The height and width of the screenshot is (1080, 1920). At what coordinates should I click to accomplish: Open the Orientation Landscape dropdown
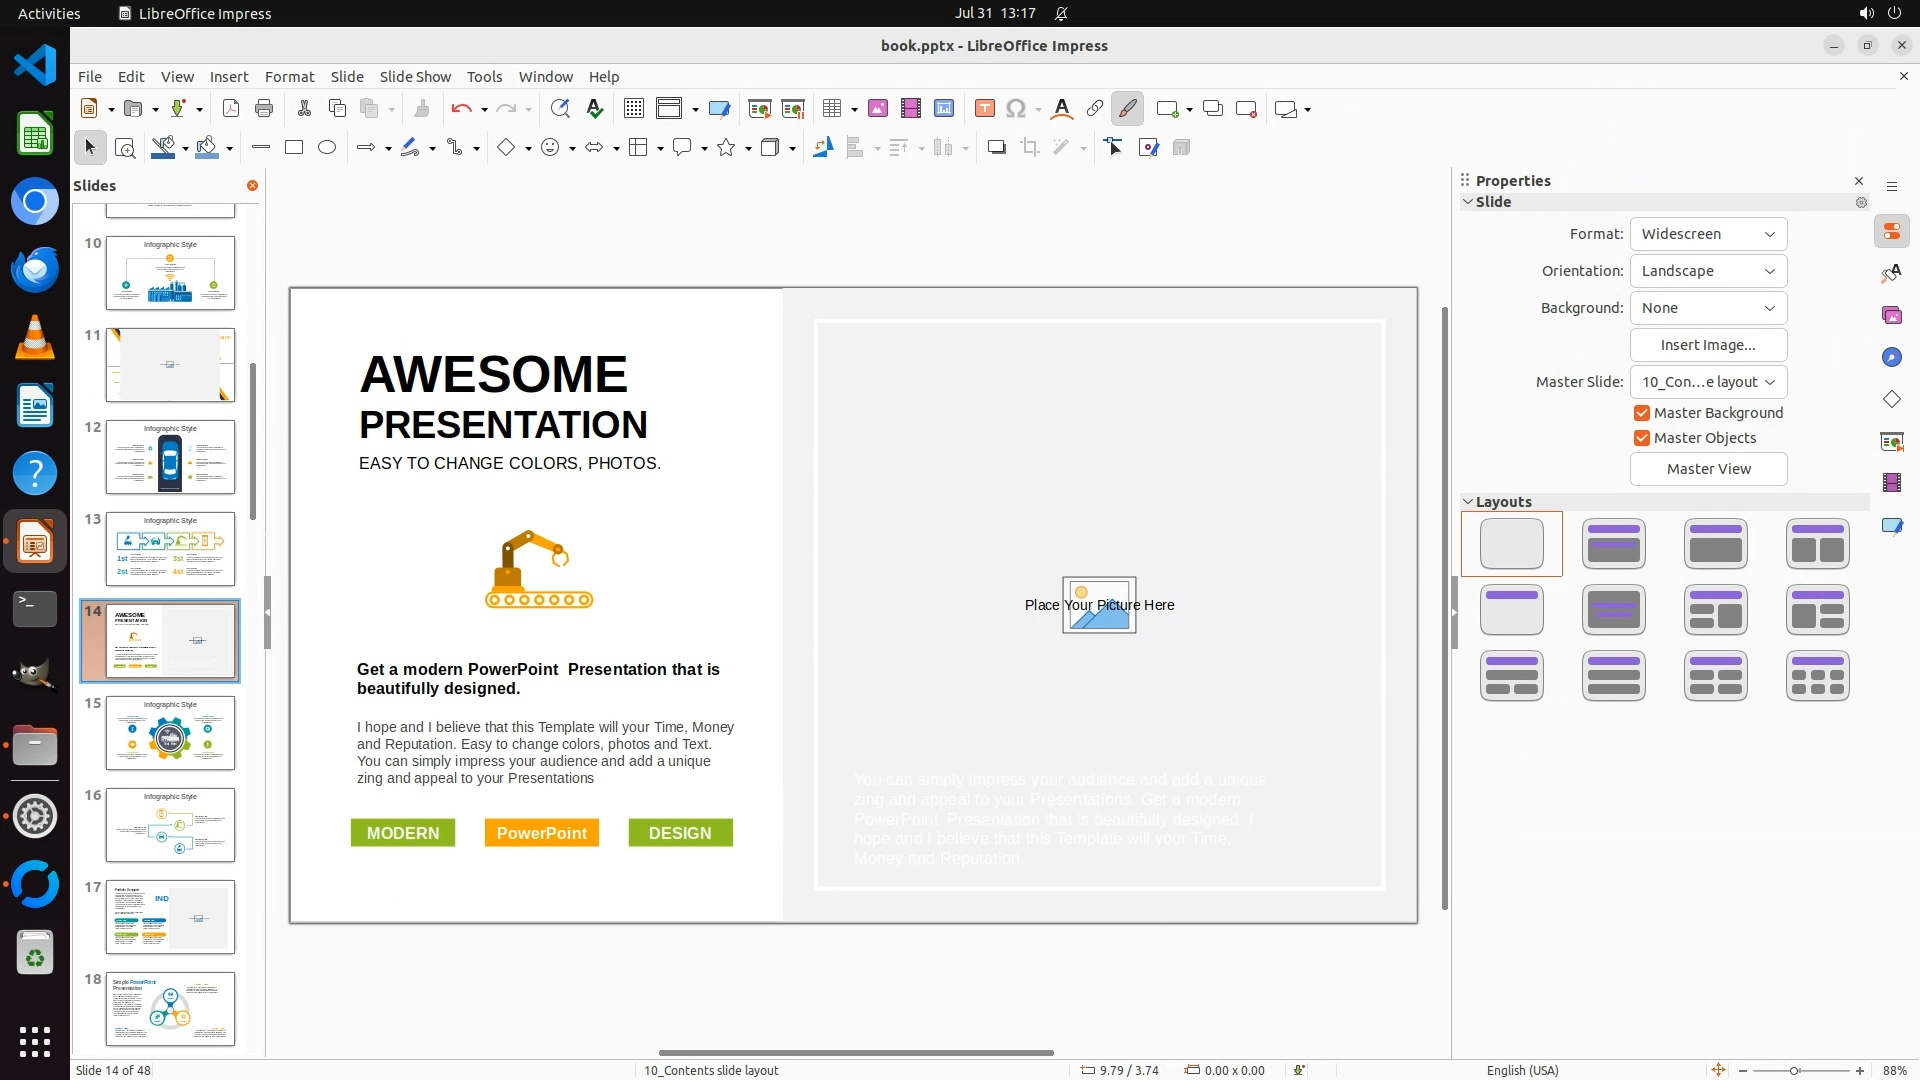pyautogui.click(x=1708, y=271)
